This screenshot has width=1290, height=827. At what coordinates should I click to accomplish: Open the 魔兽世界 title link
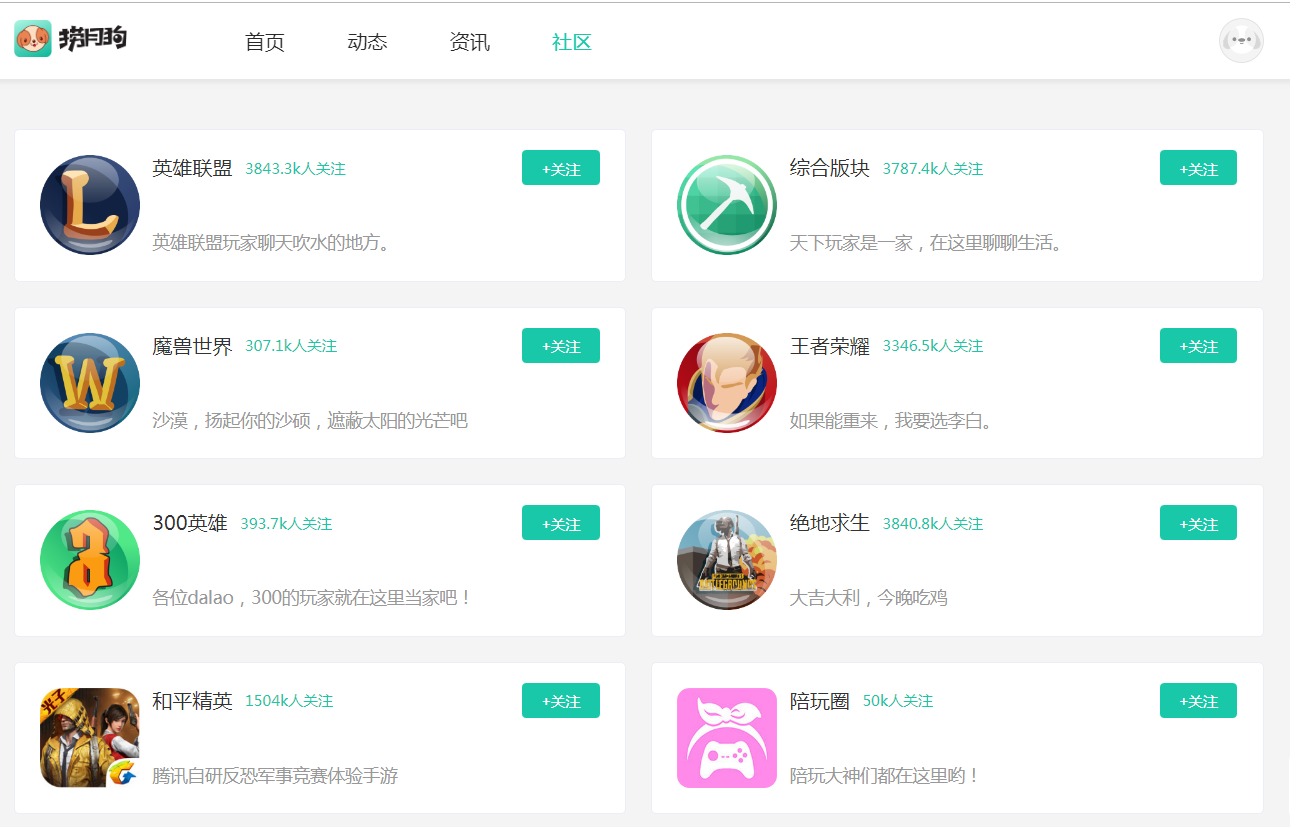(192, 346)
